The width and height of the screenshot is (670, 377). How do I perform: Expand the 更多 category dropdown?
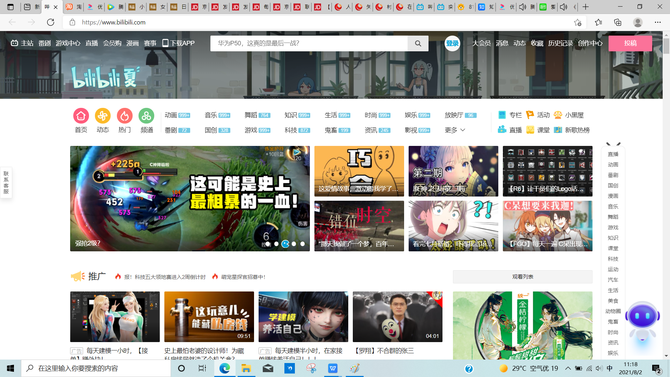pyautogui.click(x=455, y=130)
